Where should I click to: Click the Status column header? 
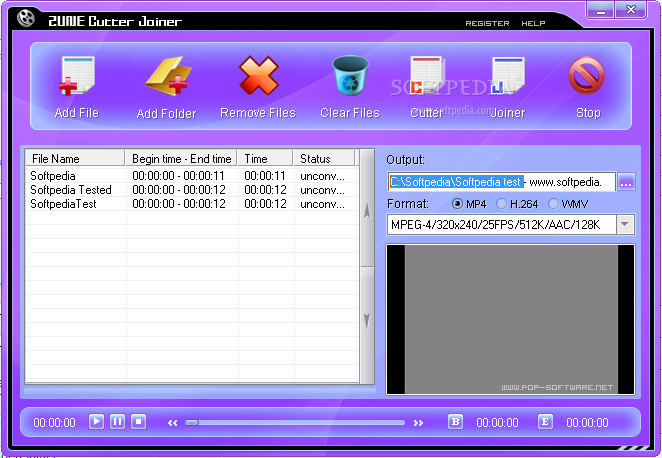click(x=324, y=159)
